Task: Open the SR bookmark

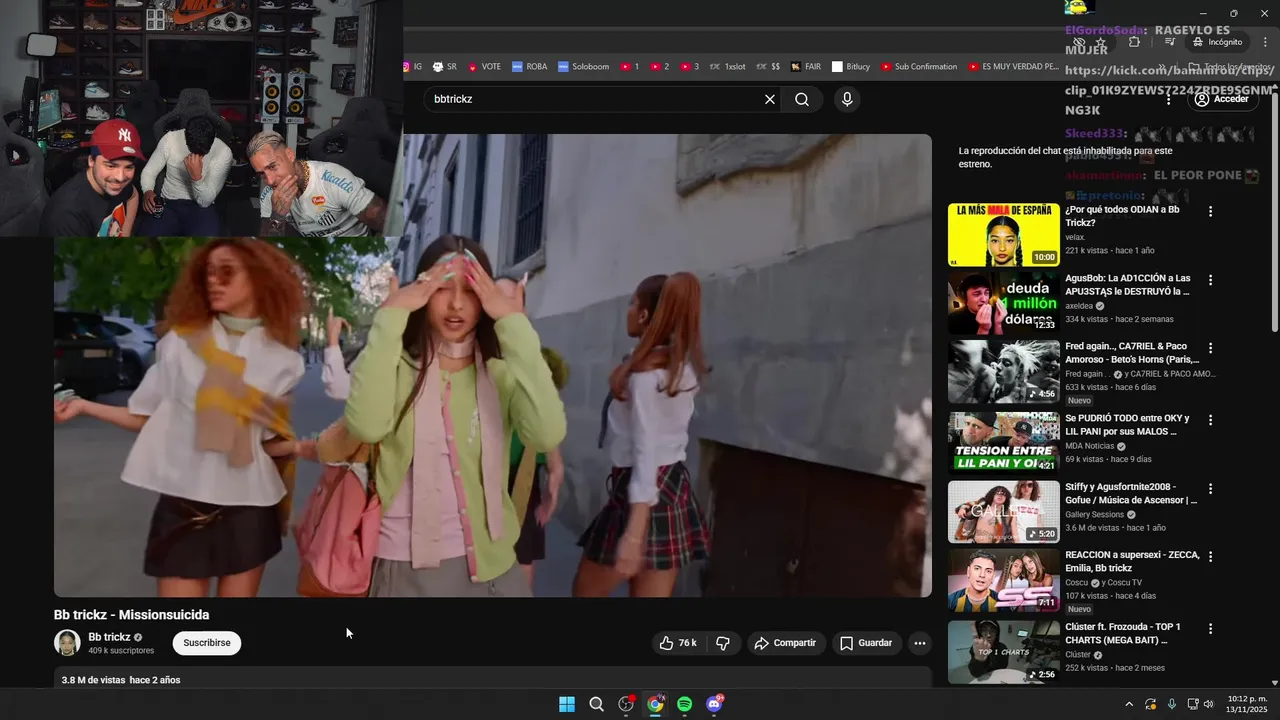Action: click(445, 67)
